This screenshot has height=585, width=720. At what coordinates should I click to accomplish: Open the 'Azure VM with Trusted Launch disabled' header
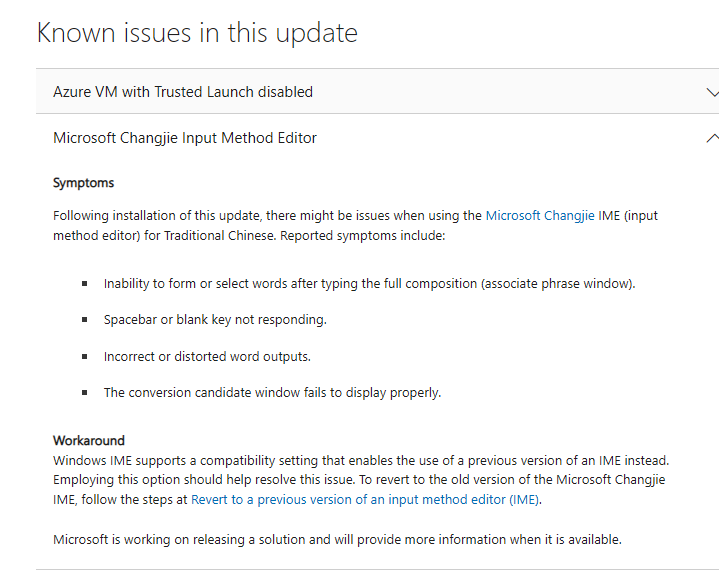point(377,91)
